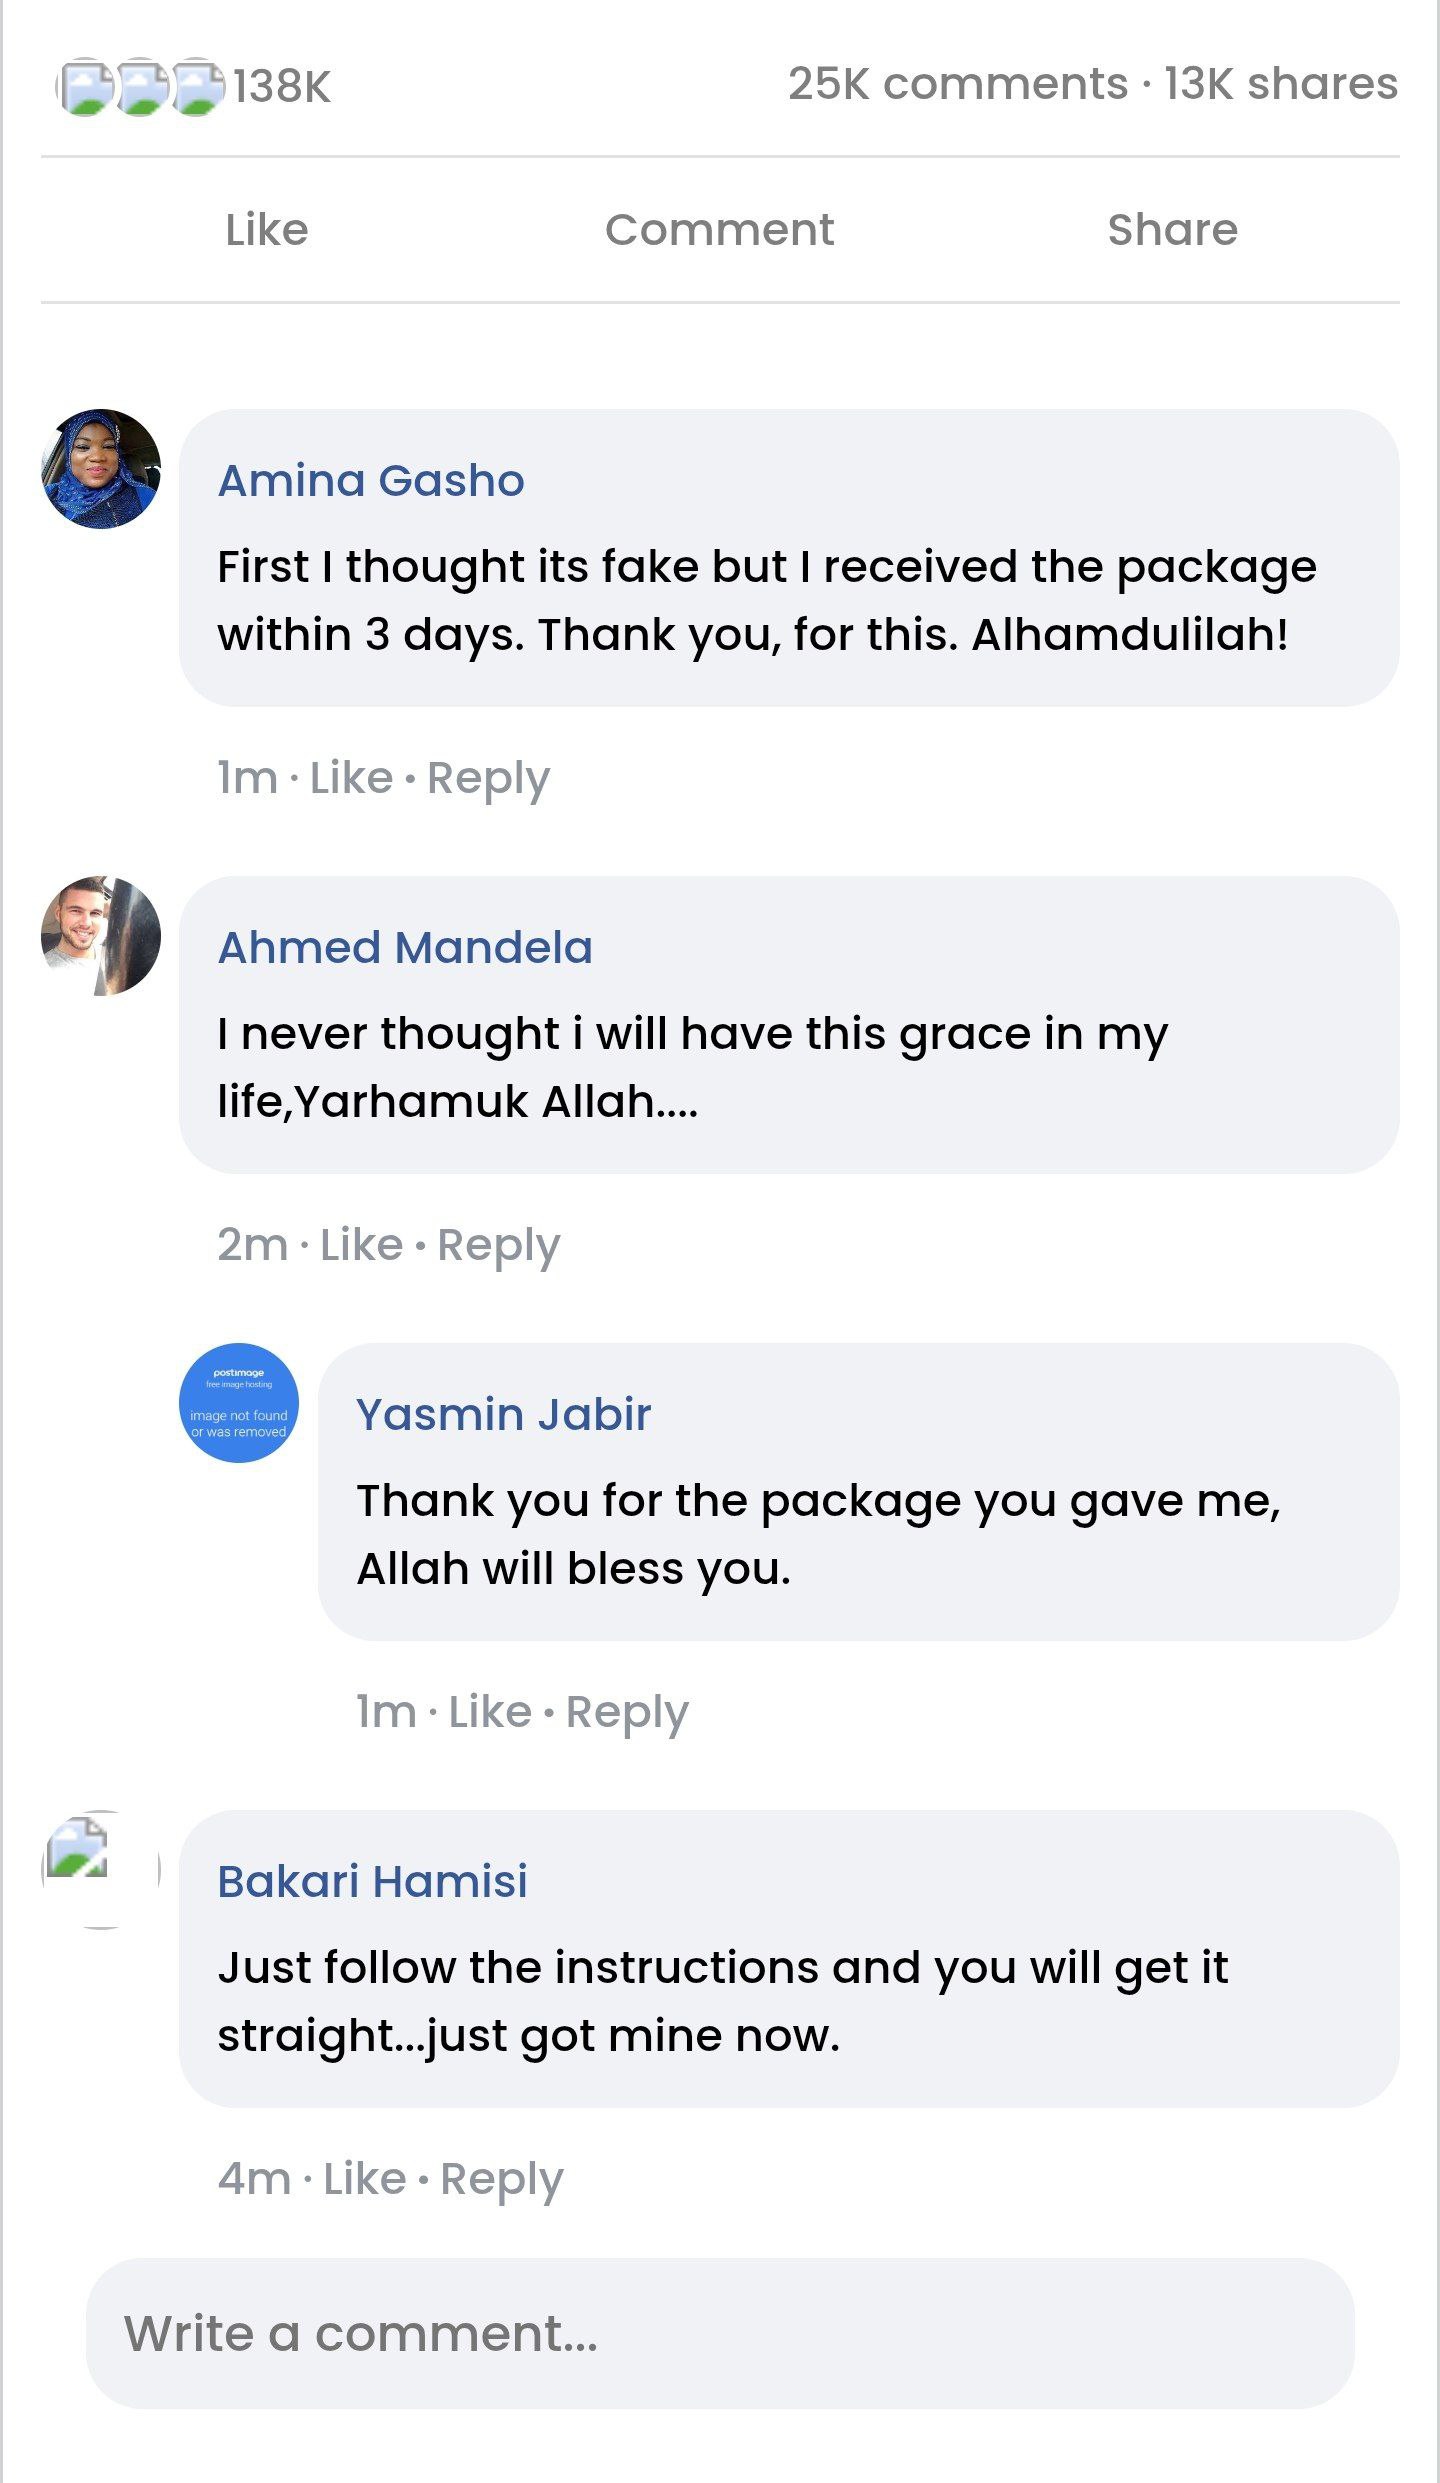Viewport: 1440px width, 2483px height.
Task: Open Ahmed Mandela's profile name link
Action: pos(405,948)
